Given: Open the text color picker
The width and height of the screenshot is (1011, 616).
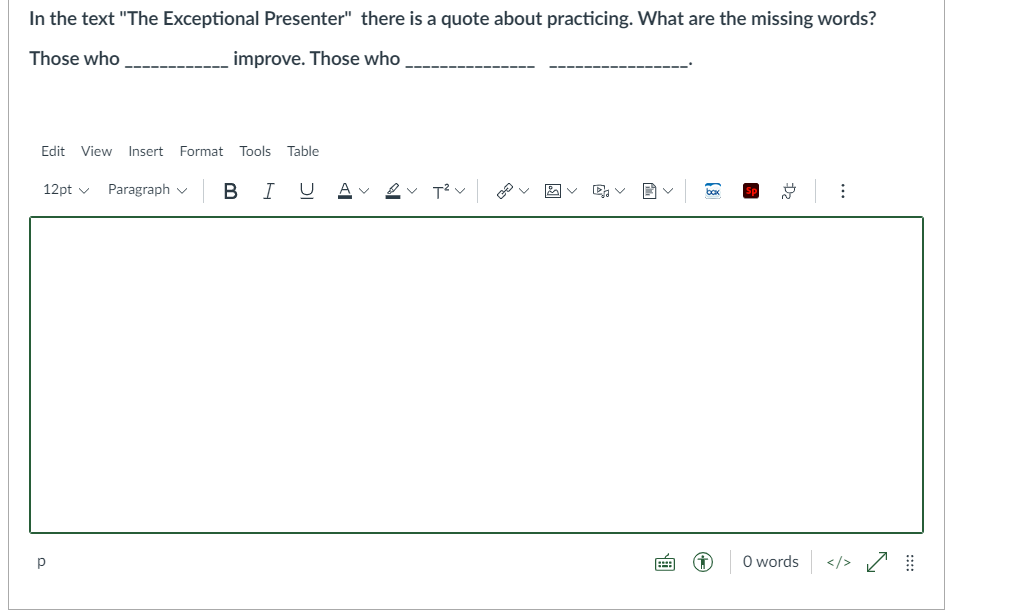Looking at the screenshot, I should tap(347, 190).
